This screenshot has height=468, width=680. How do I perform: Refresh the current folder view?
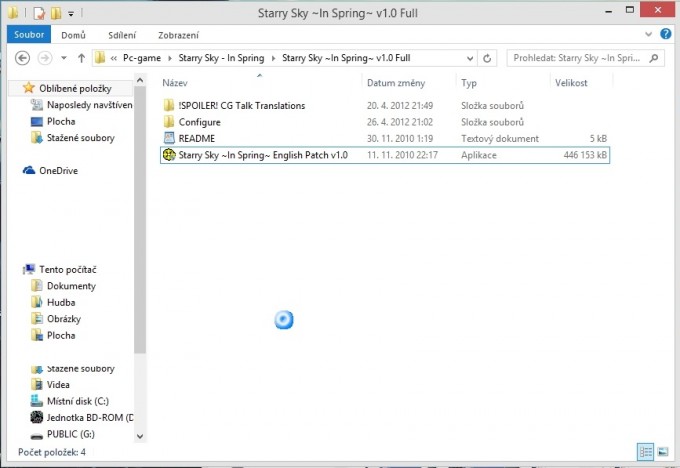click(487, 58)
